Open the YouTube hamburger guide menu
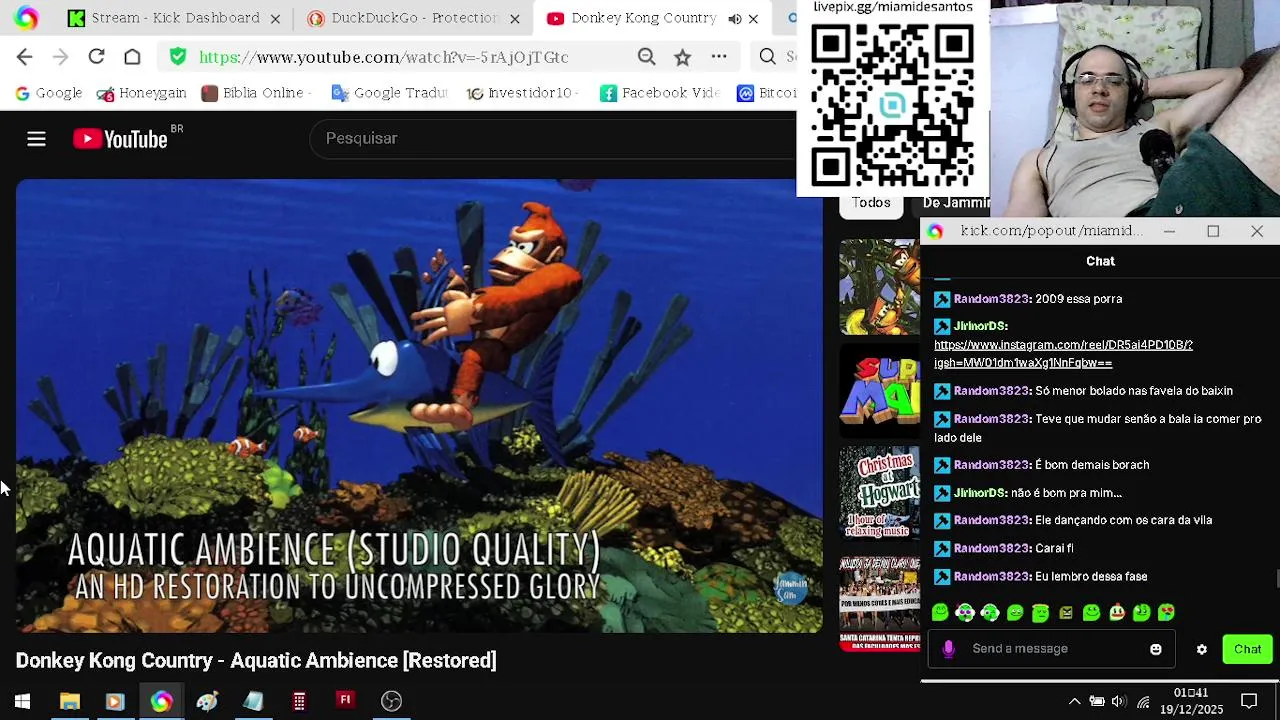This screenshot has width=1280, height=720. 36,139
